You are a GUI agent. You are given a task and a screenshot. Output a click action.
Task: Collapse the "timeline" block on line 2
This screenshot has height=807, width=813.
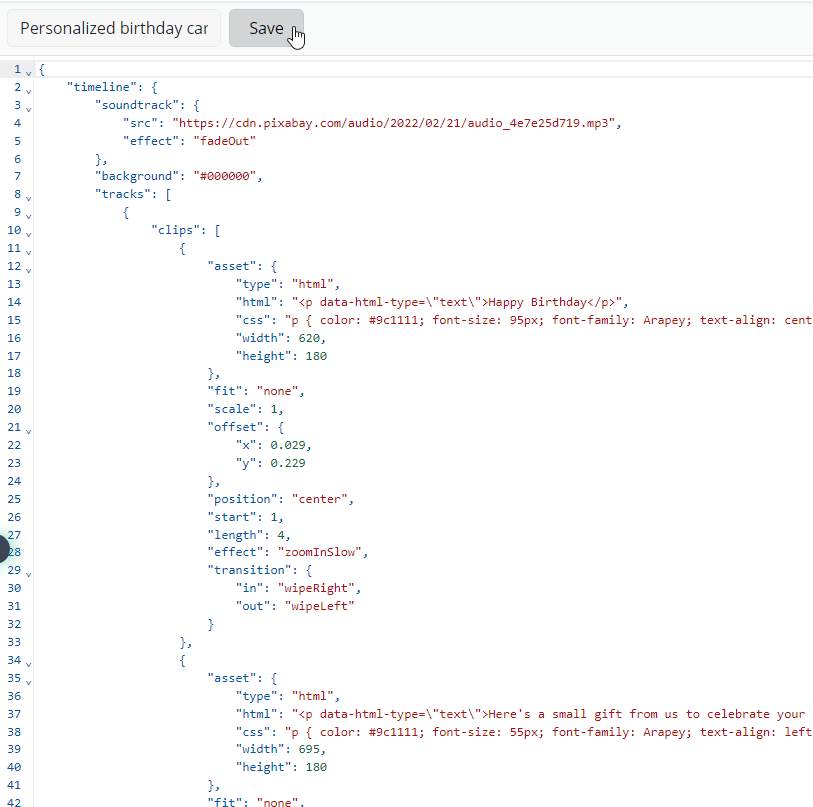click(x=29, y=91)
